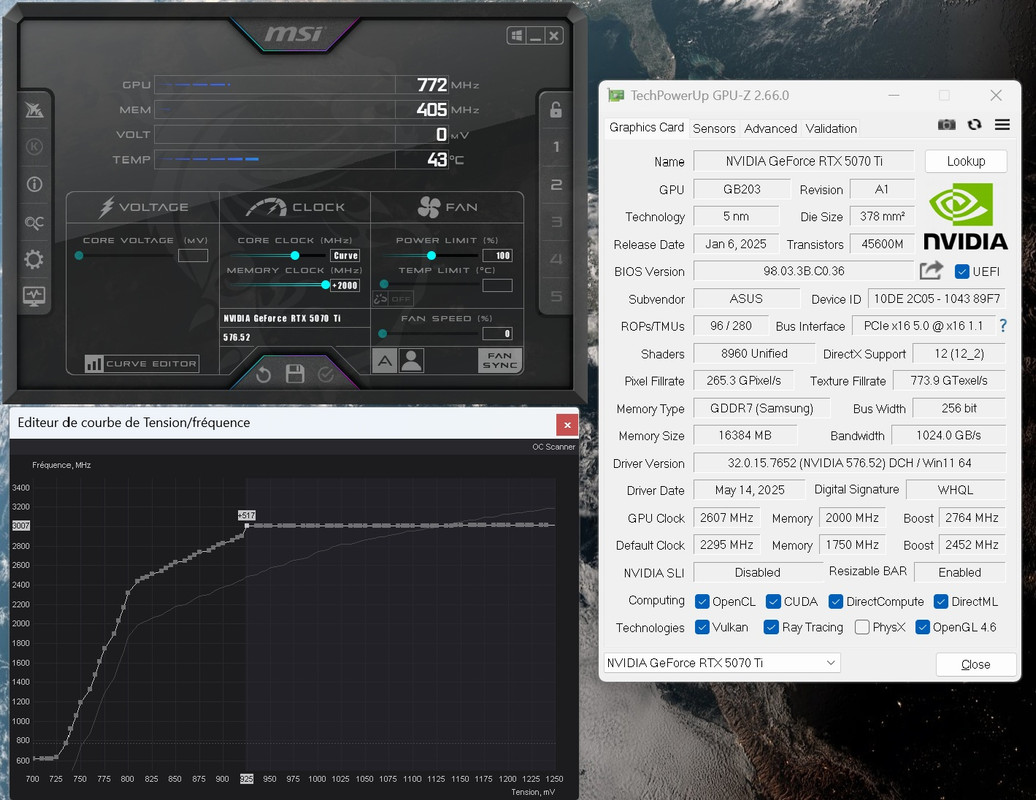Switch to Graphics Card tab in GPU-Z
The height and width of the screenshot is (800, 1036).
(x=646, y=127)
